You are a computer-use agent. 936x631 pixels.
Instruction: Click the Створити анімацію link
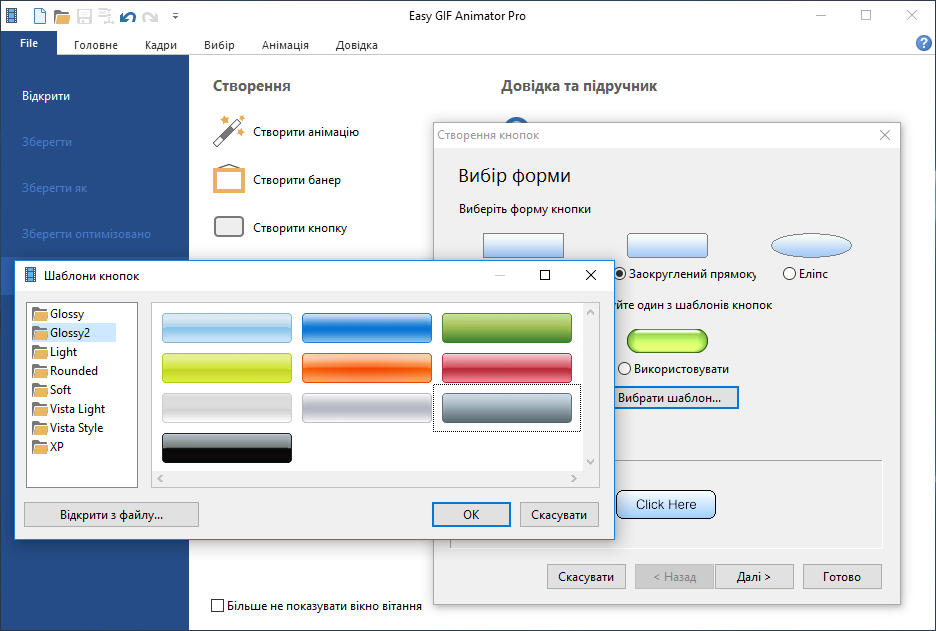point(306,132)
